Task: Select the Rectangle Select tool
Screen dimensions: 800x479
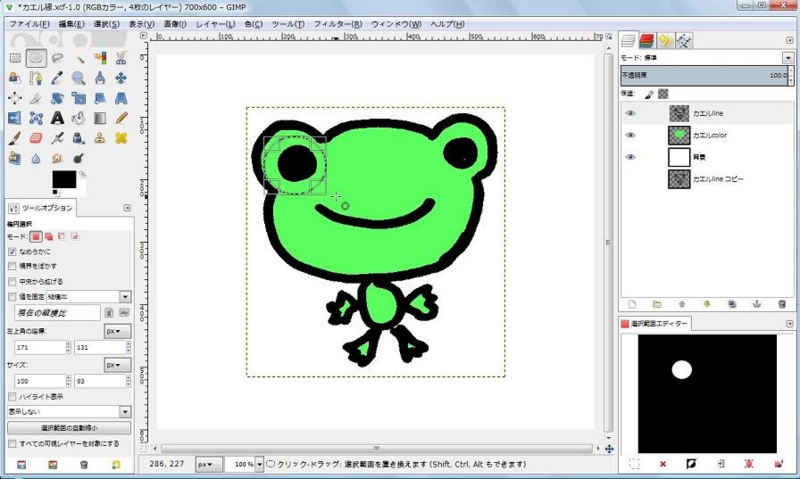Action: [15, 58]
